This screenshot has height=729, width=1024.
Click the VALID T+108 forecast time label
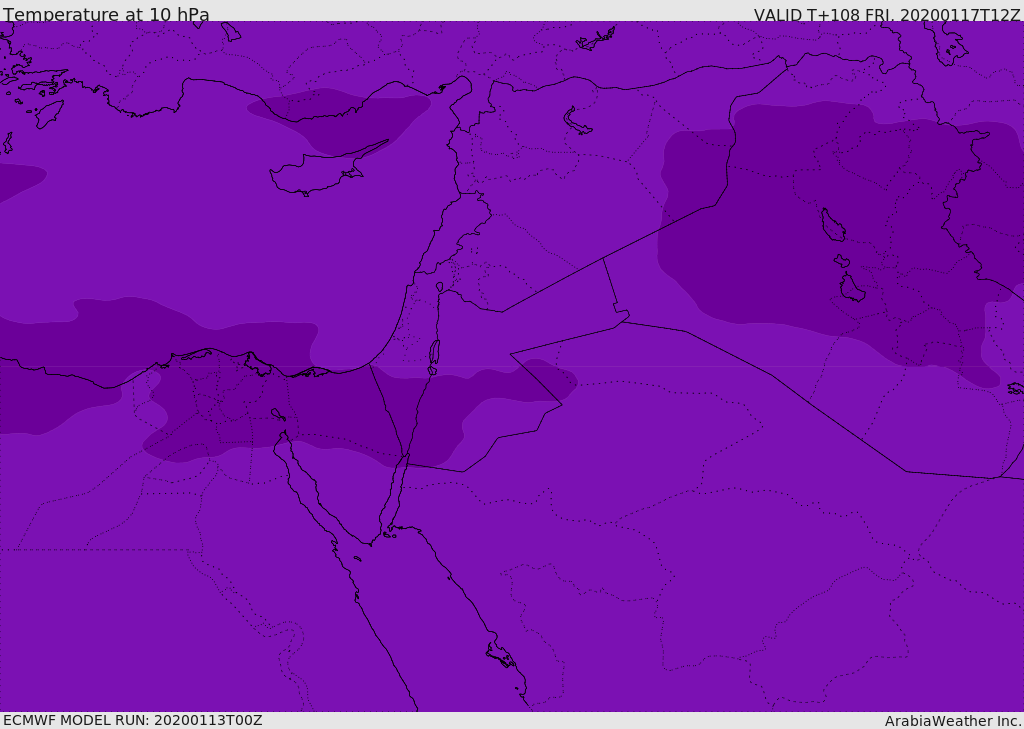(886, 15)
